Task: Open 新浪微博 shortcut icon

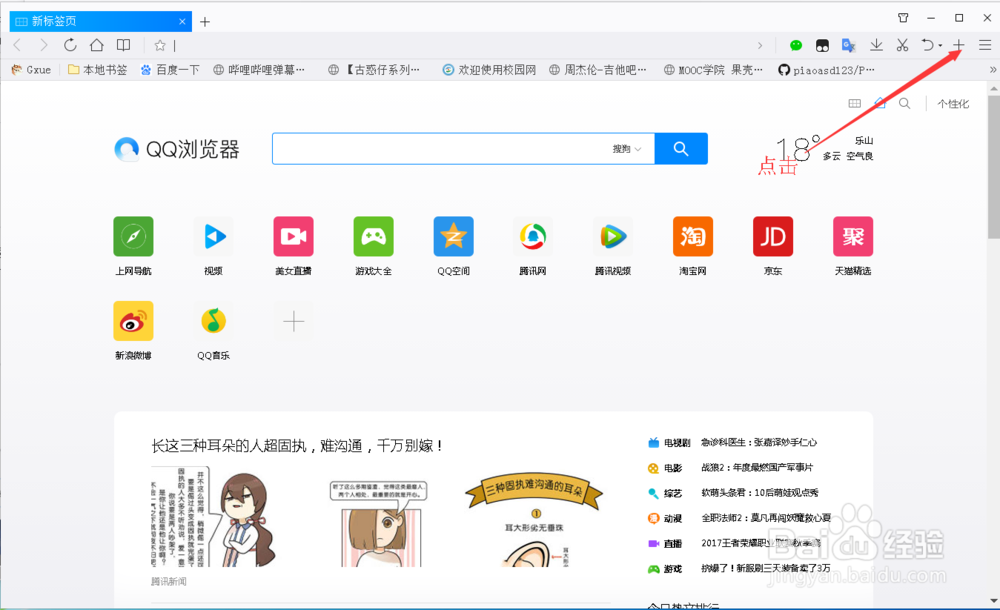Action: pos(133,320)
